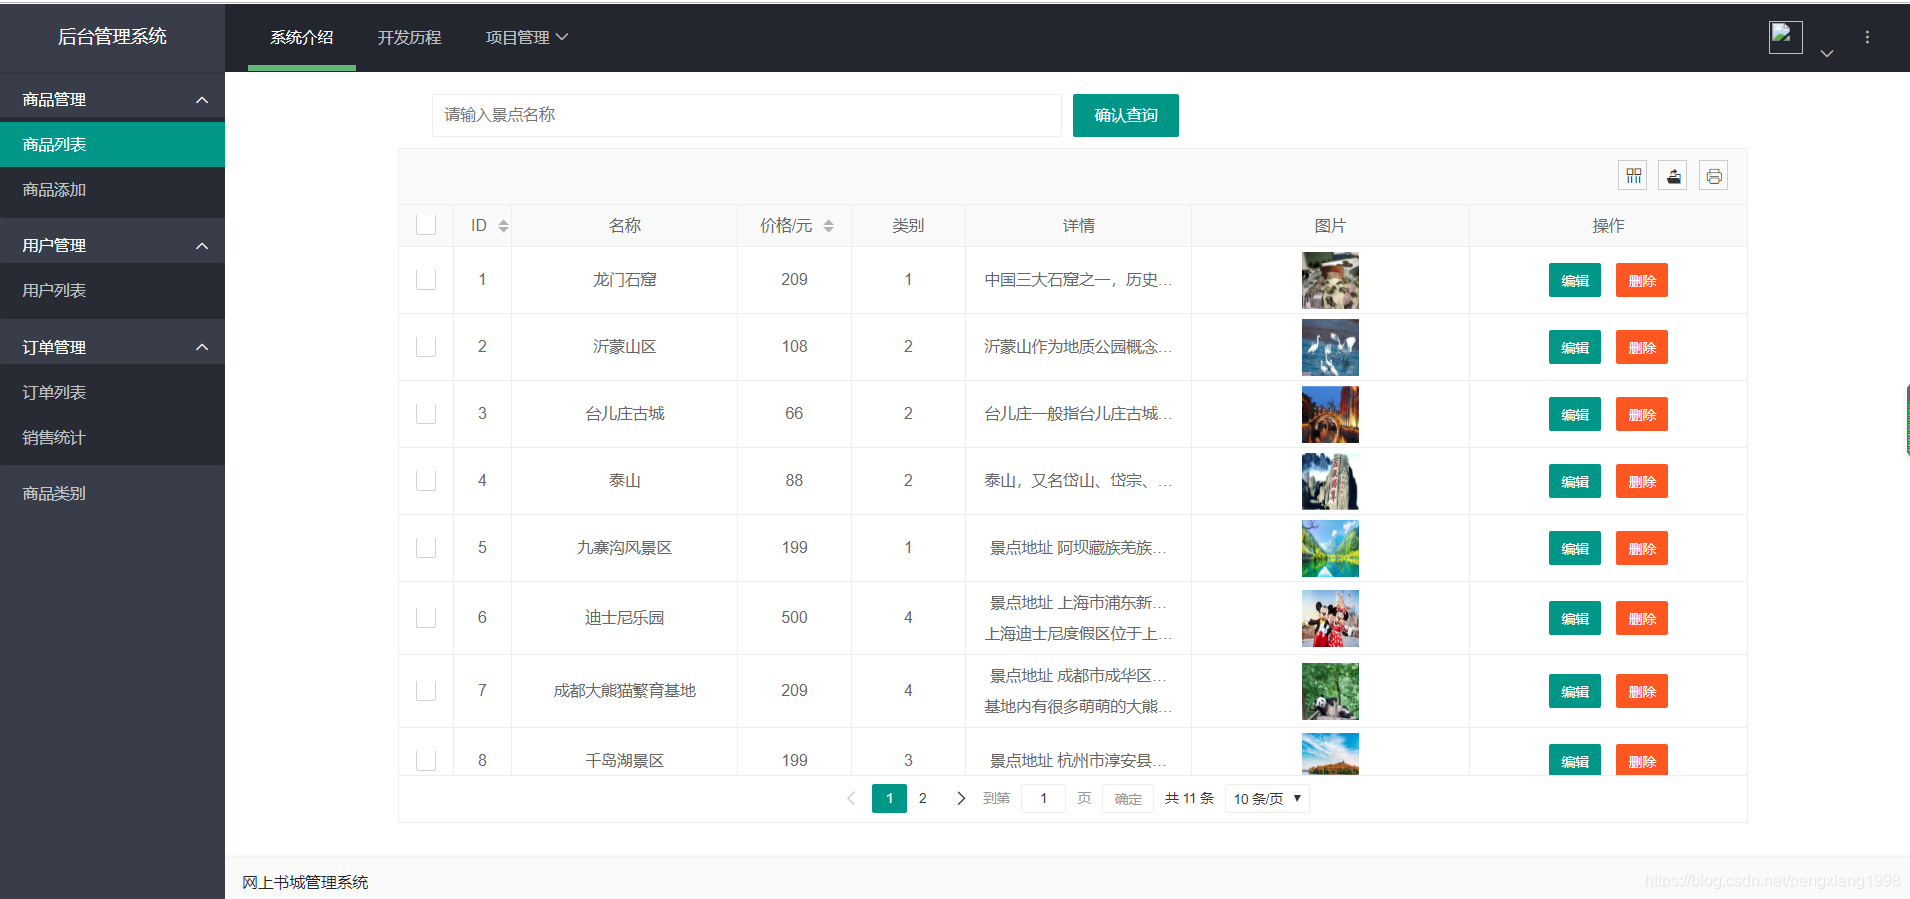
Task: Go to page 2 of the table
Action: click(x=923, y=798)
